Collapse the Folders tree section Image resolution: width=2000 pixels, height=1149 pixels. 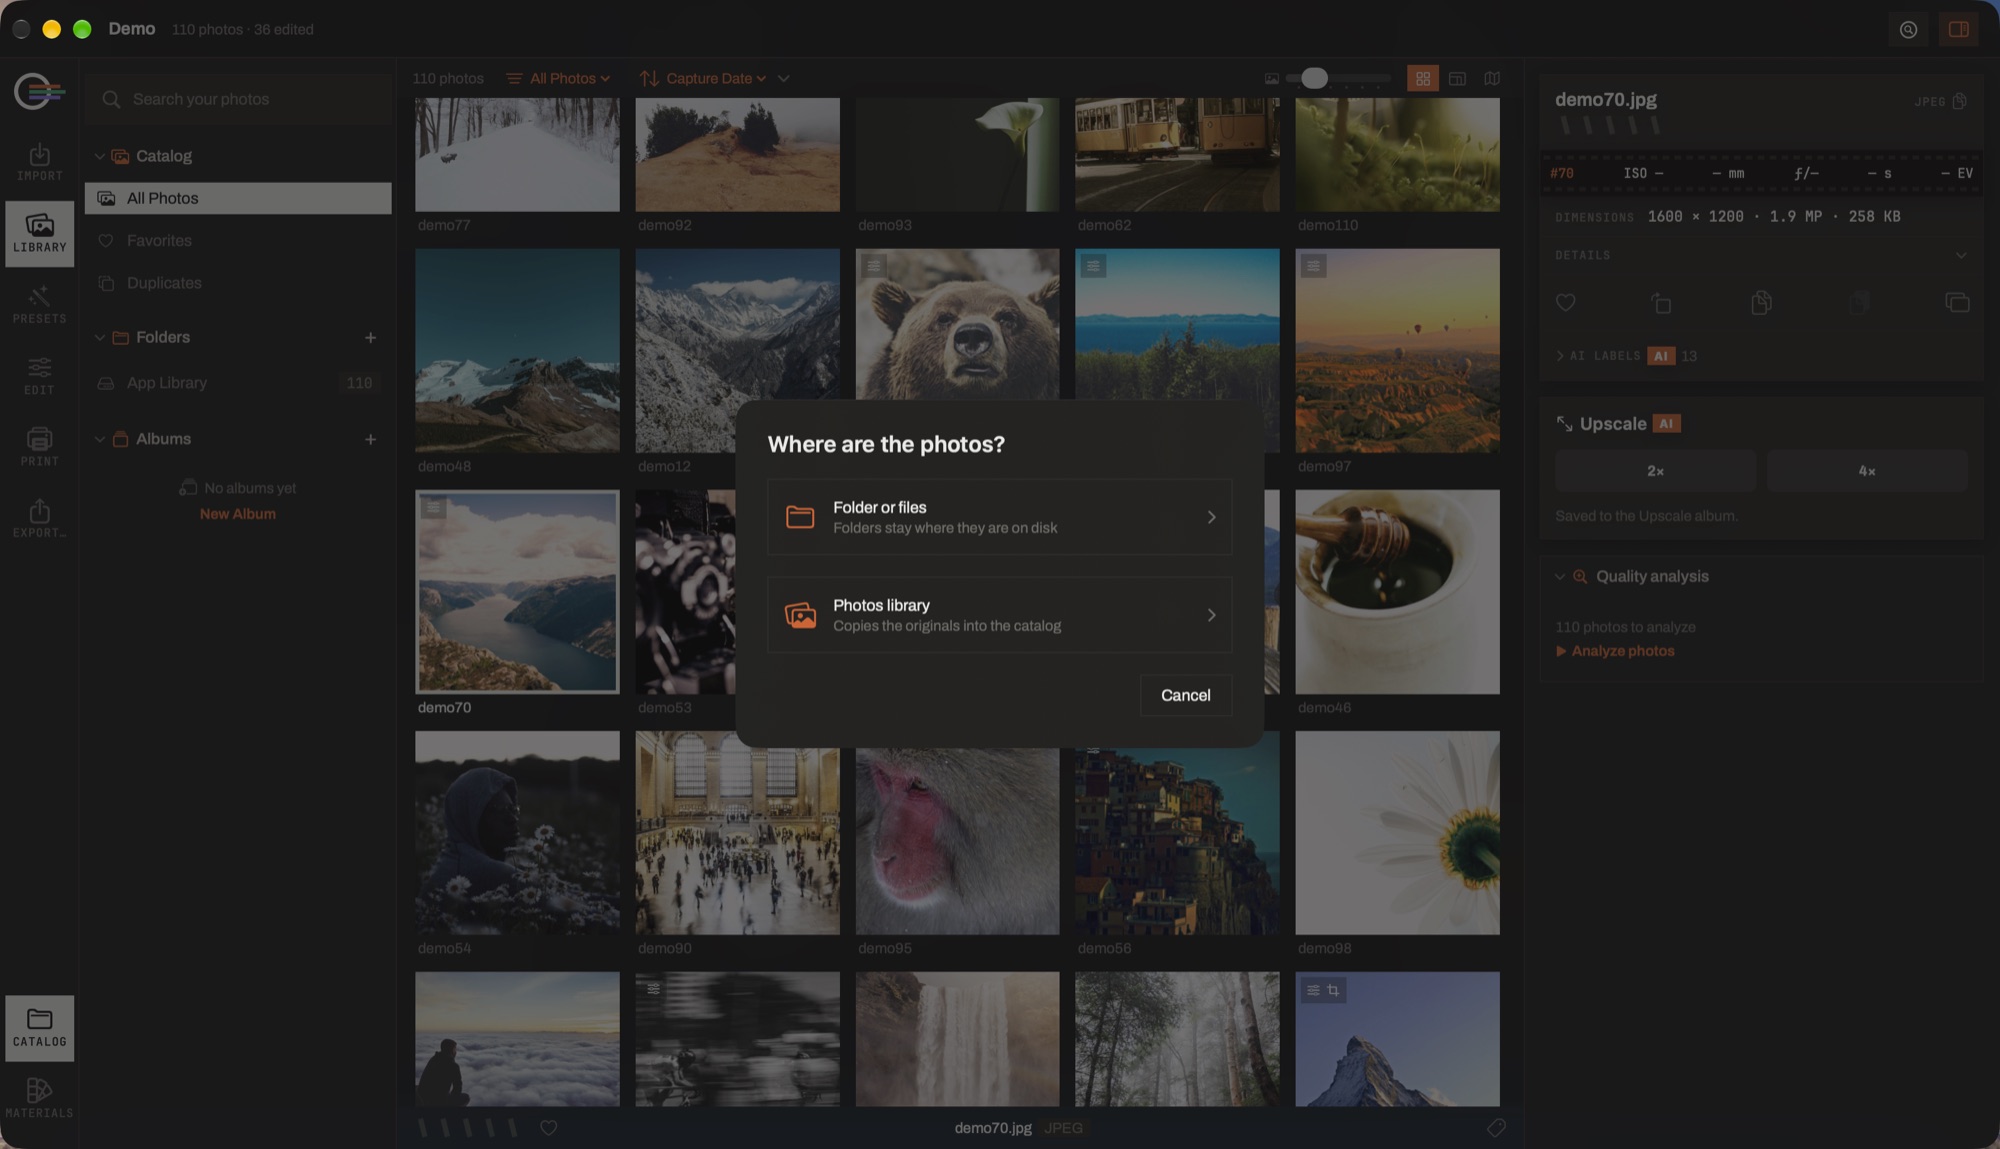click(x=99, y=338)
